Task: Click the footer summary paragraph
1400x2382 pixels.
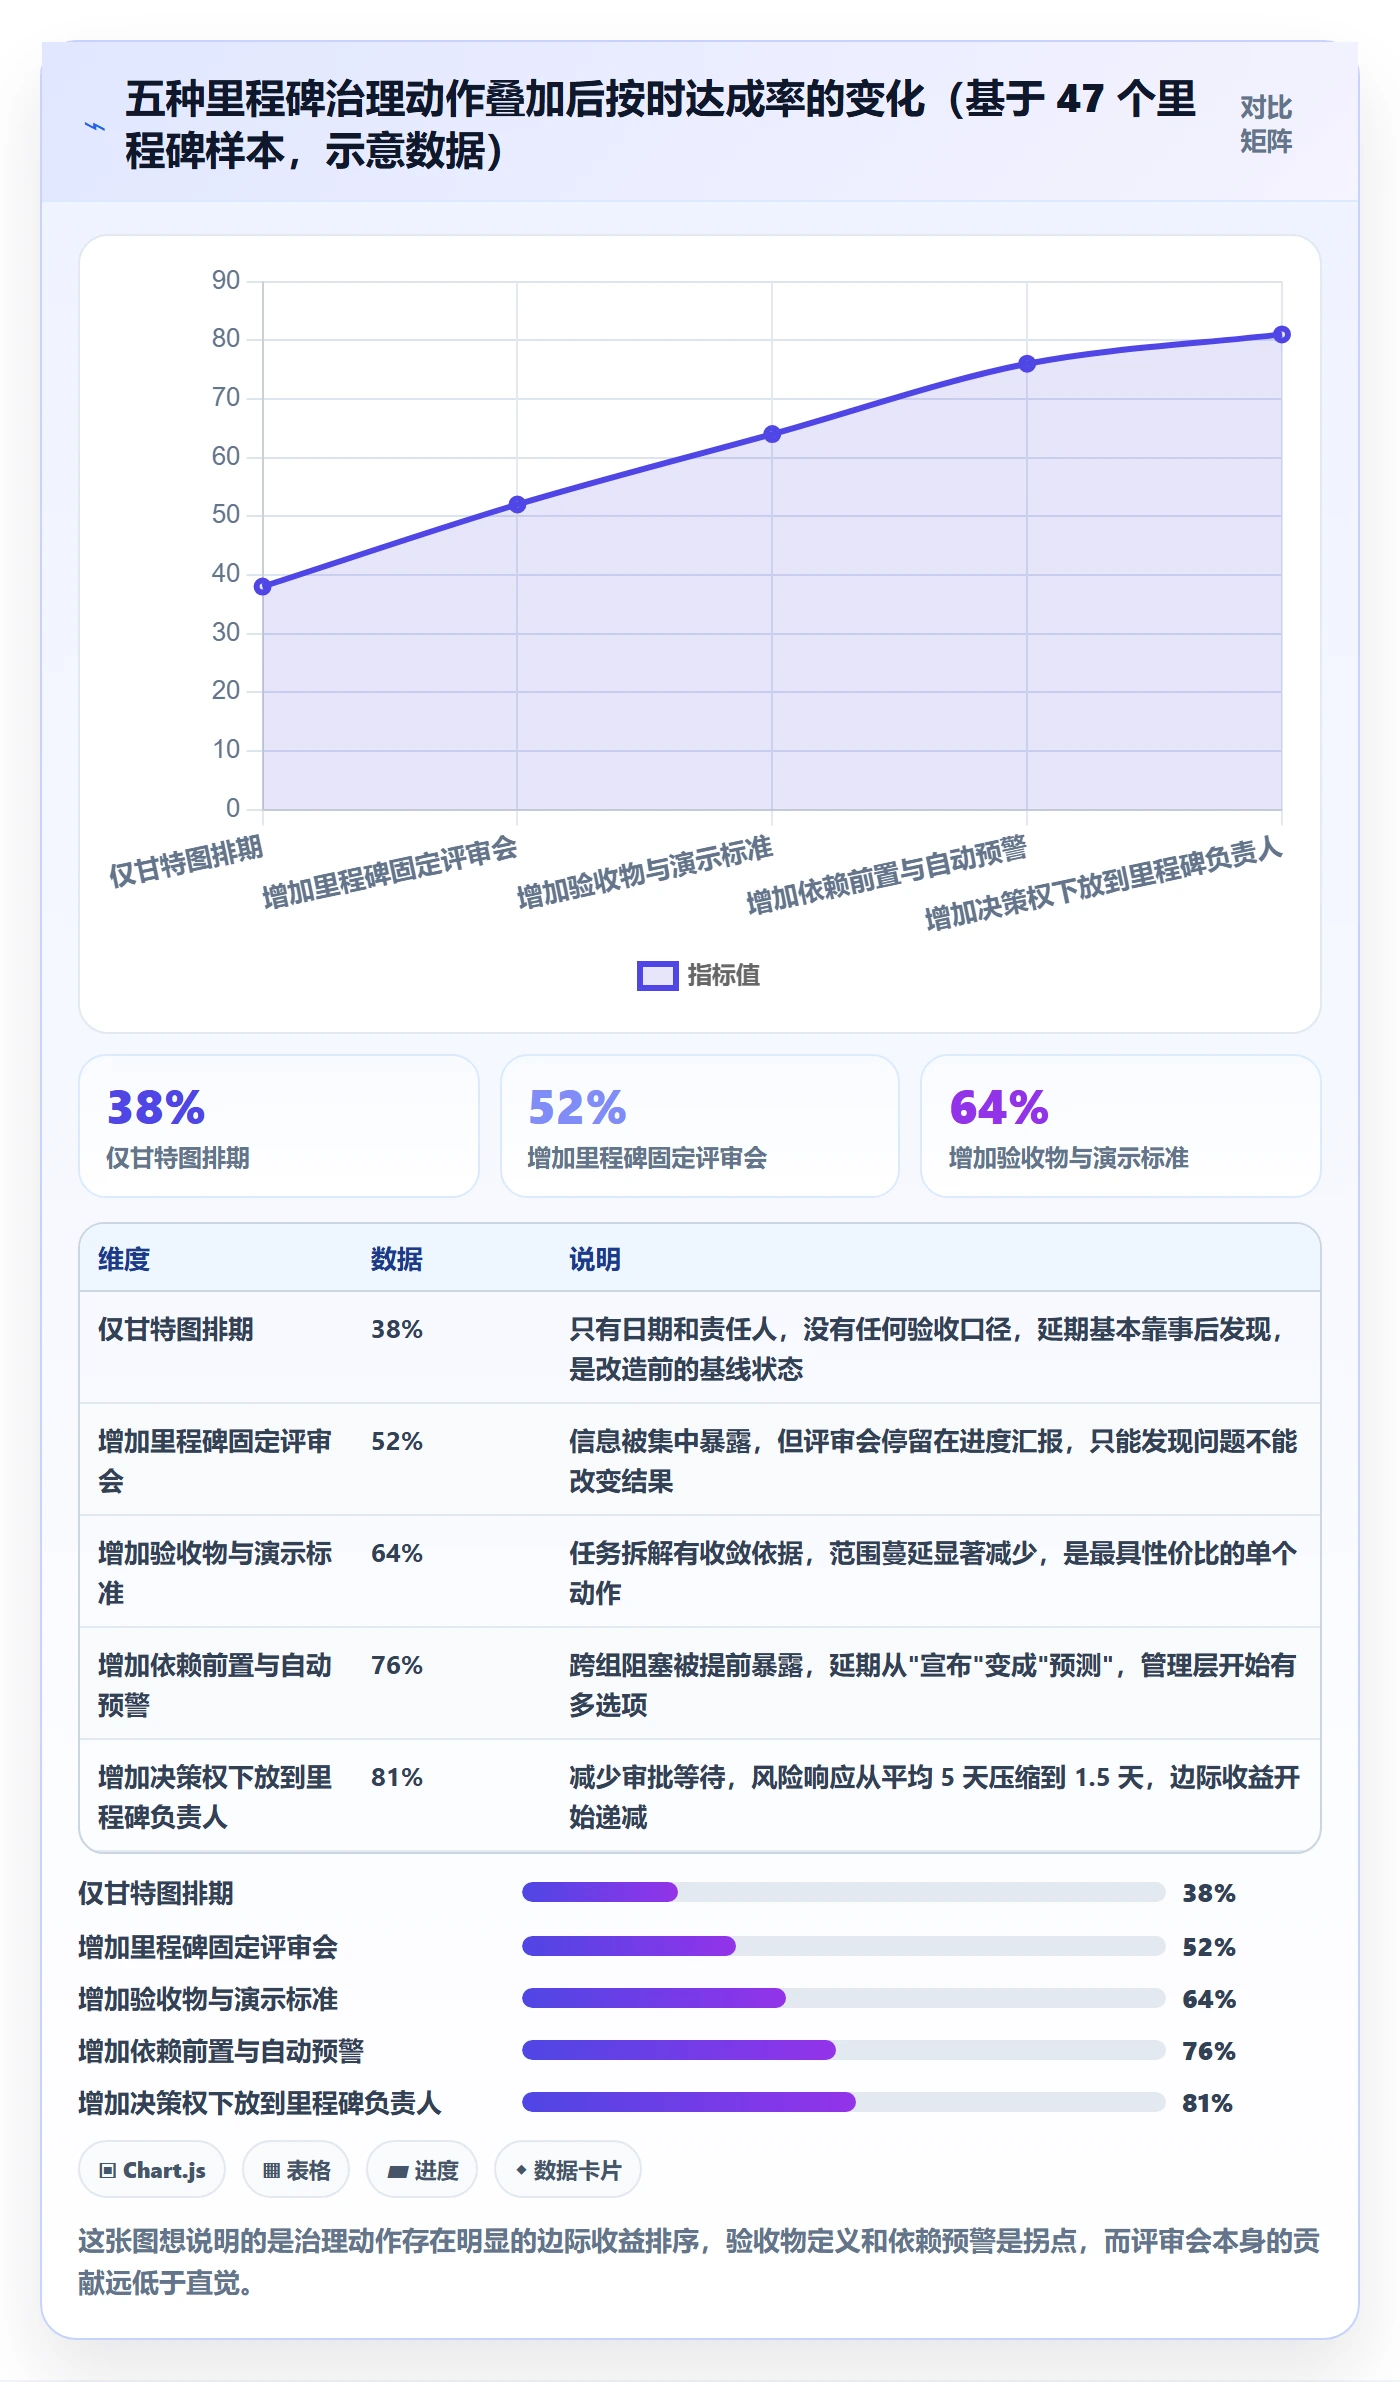Action: [699, 2262]
